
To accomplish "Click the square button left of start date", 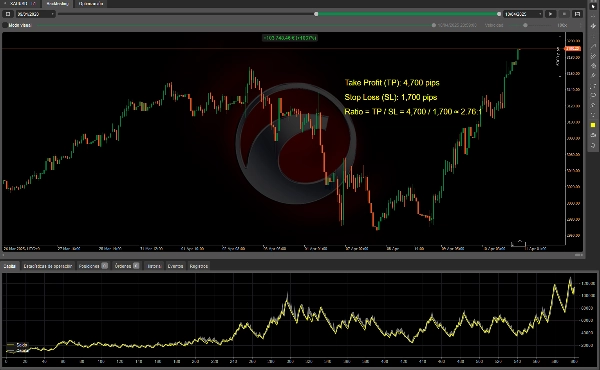I will pos(8,14).
